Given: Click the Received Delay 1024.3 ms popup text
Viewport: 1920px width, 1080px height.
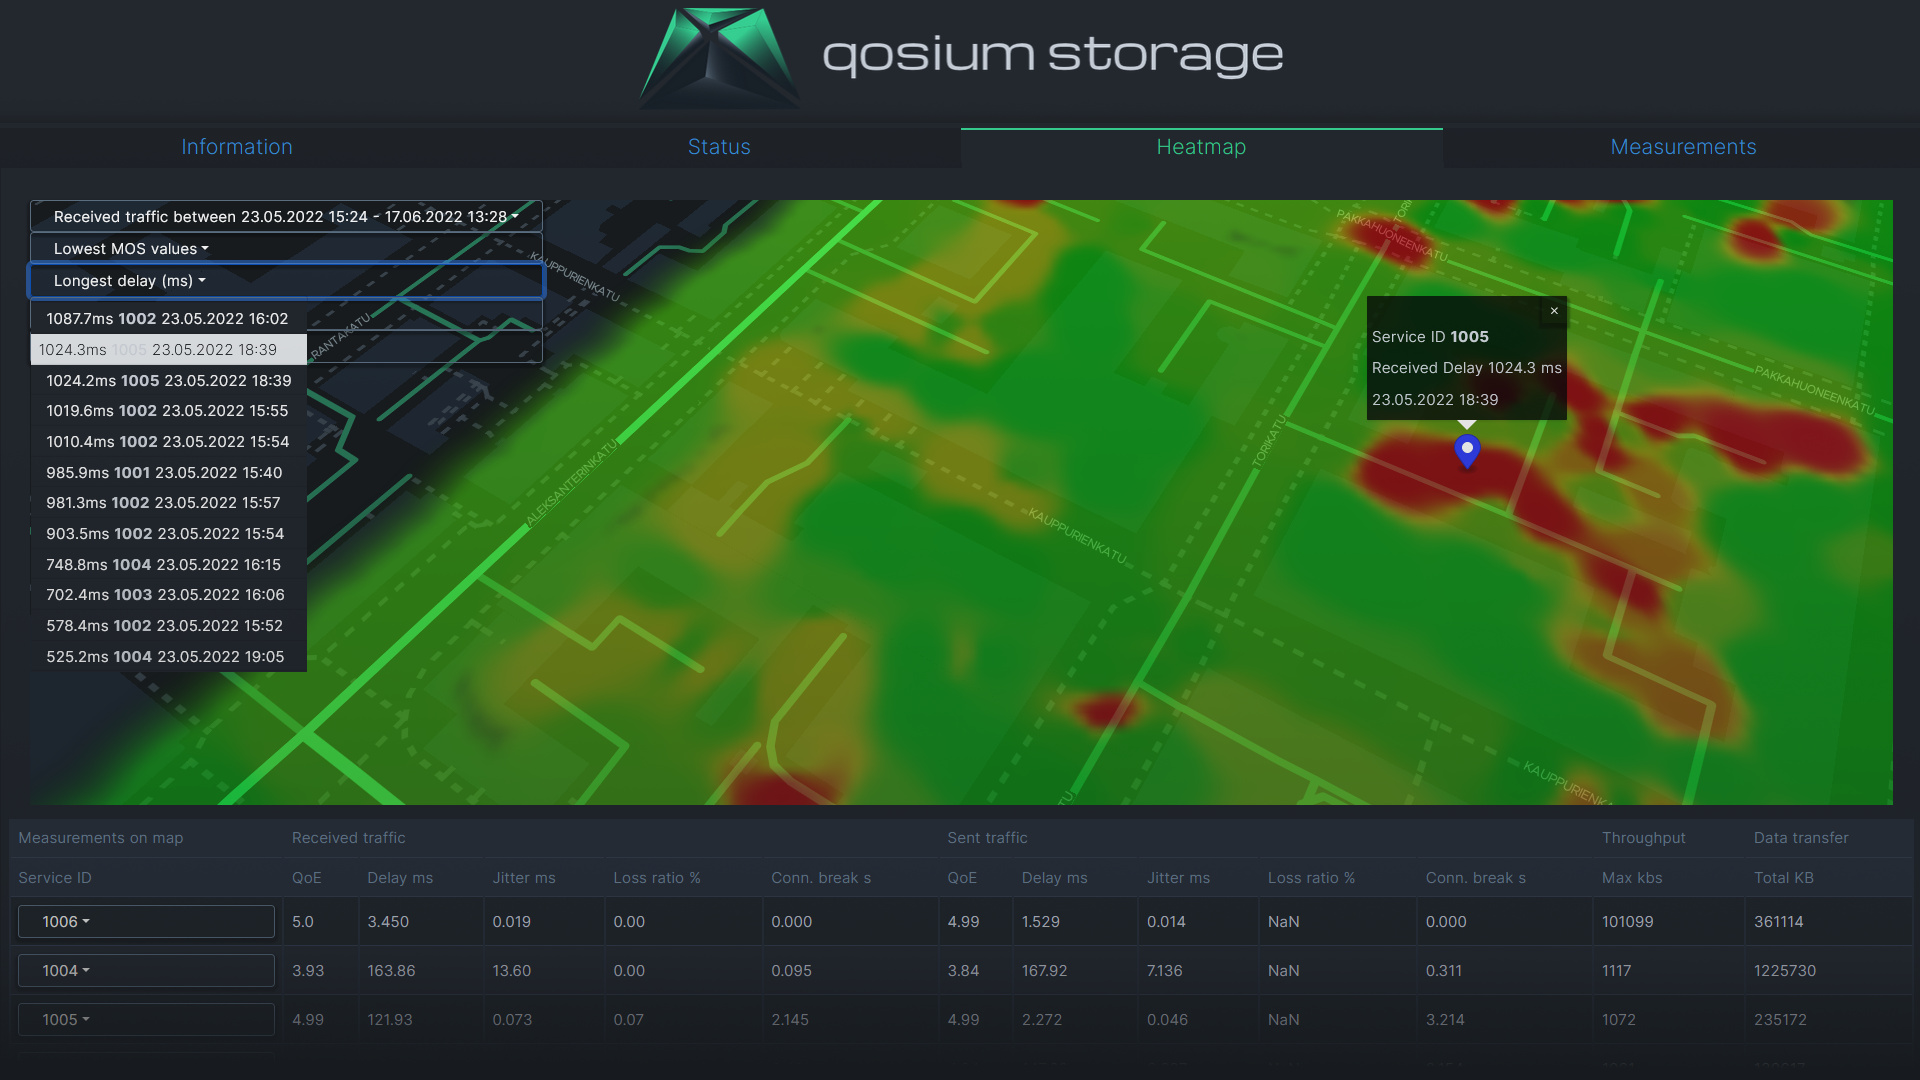Looking at the screenshot, I should (1467, 368).
